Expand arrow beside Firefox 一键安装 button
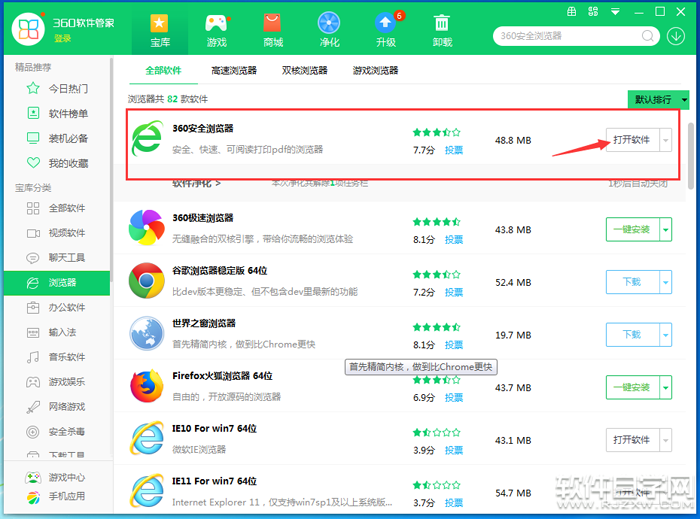The width and height of the screenshot is (700, 519). [x=666, y=387]
